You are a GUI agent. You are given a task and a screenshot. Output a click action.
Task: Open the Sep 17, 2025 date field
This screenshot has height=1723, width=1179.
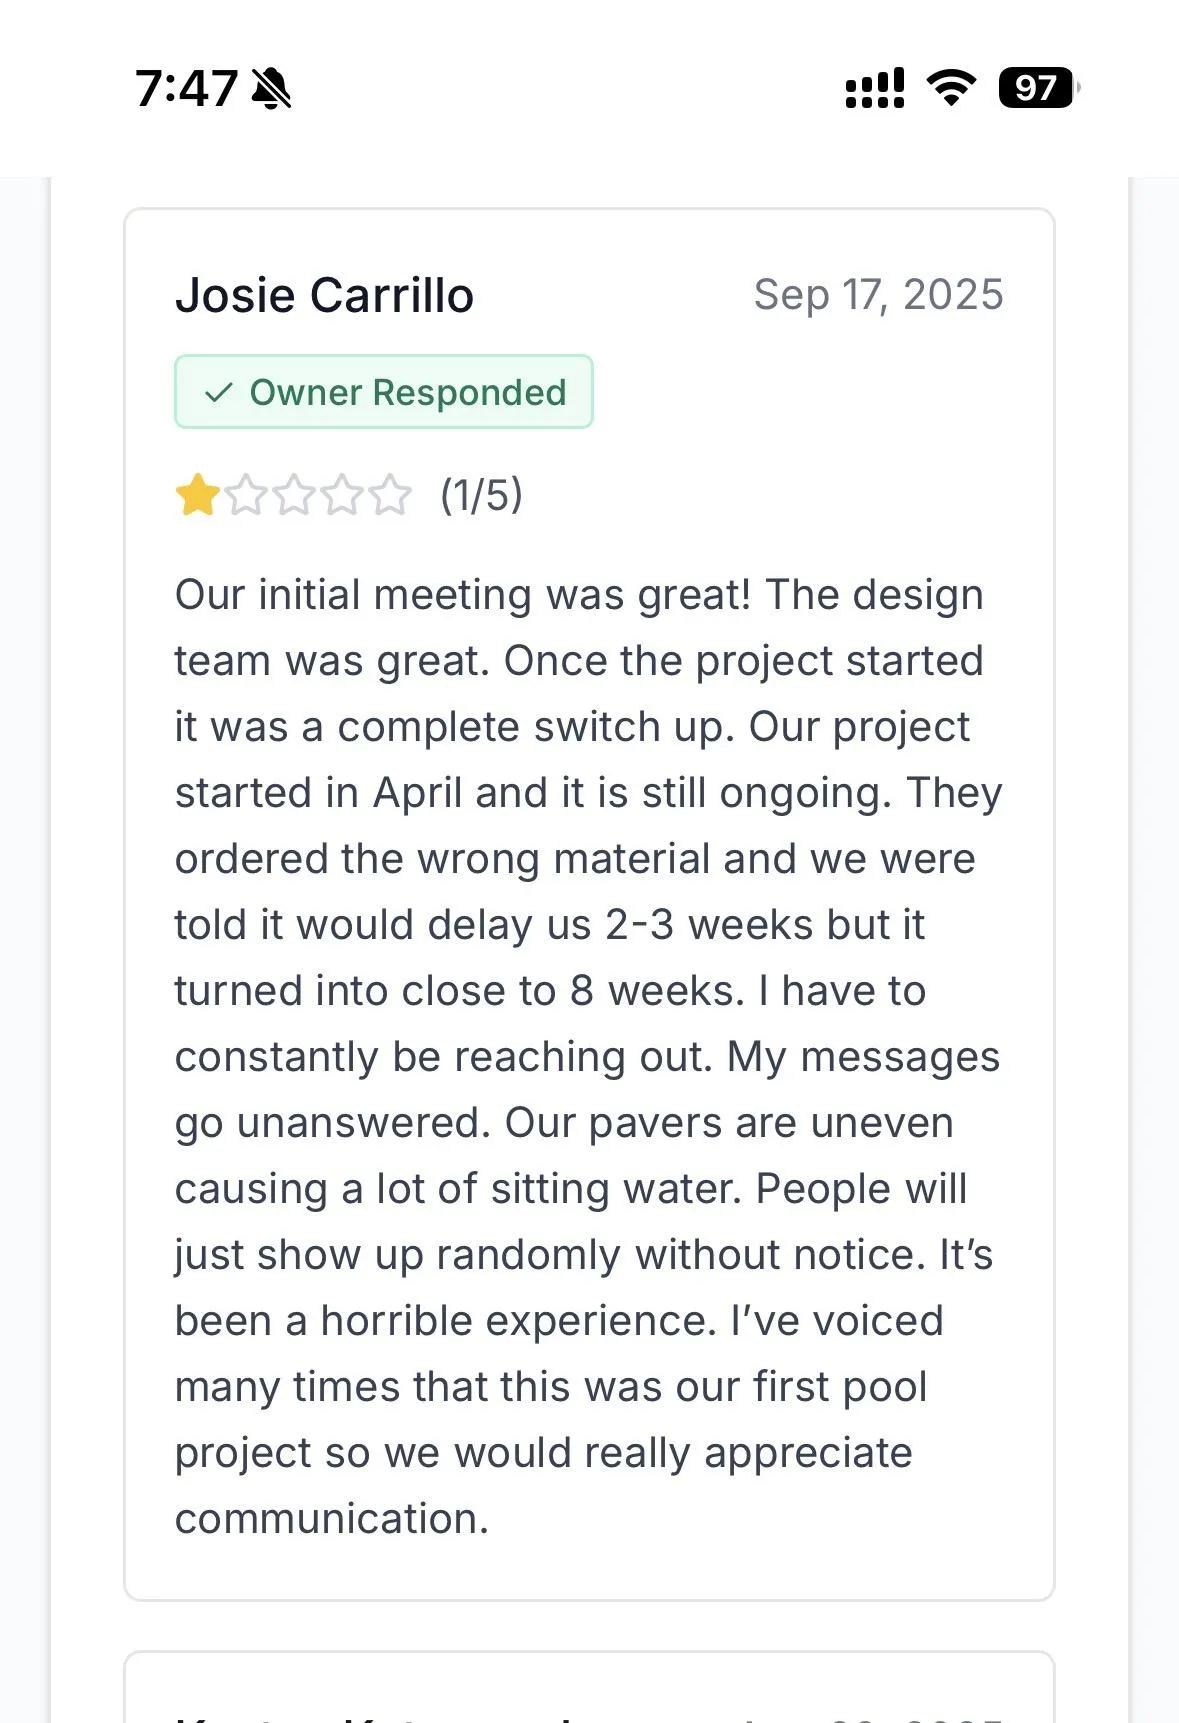tap(879, 294)
